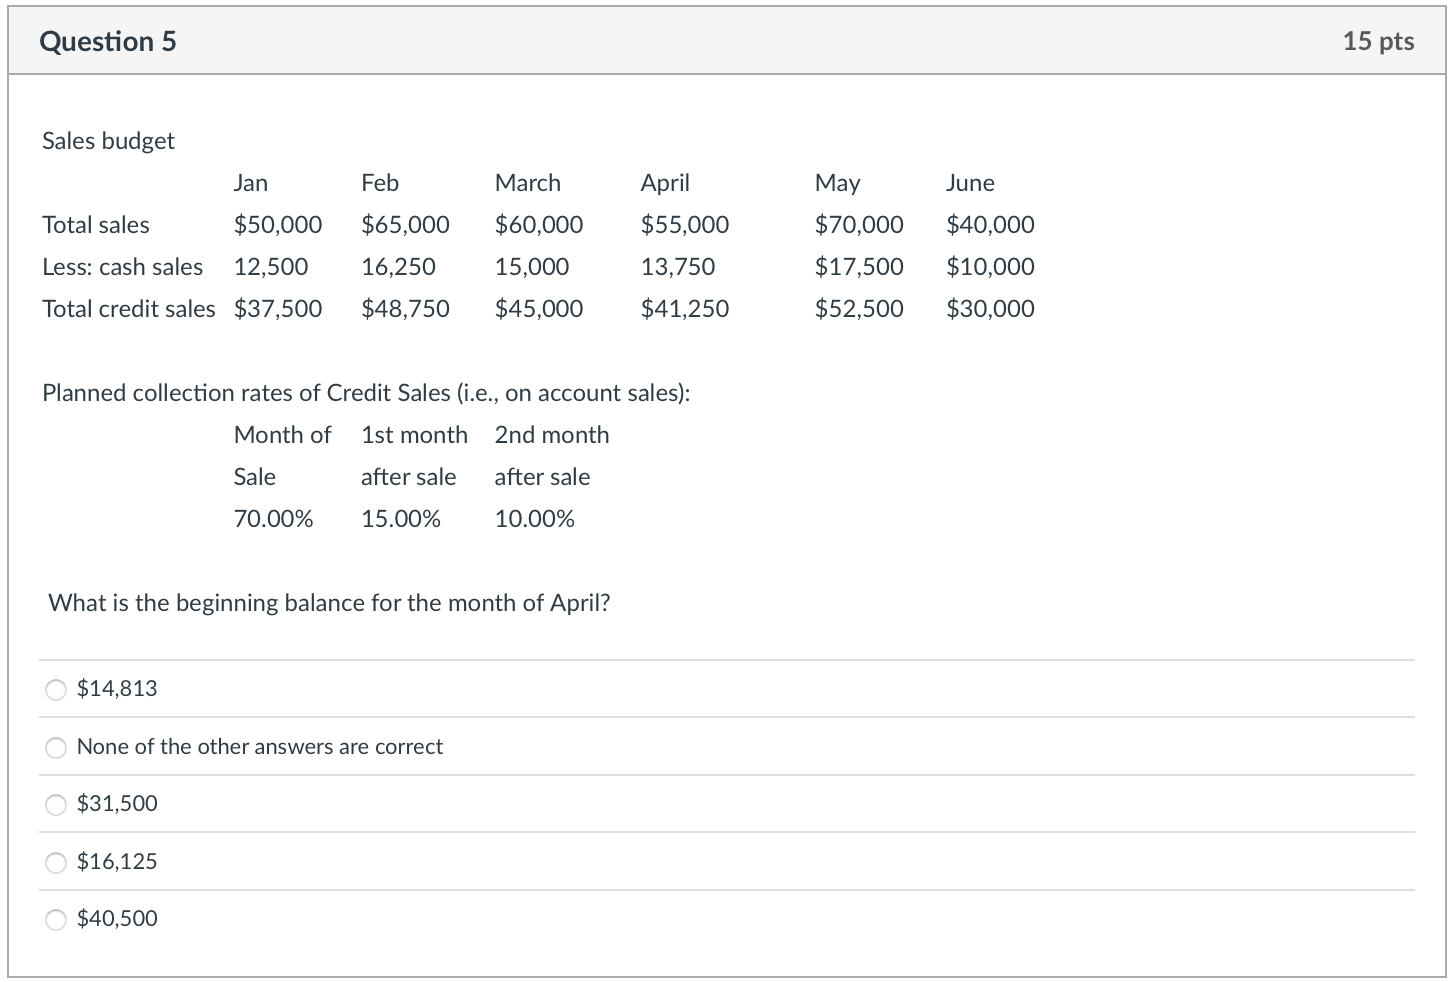Select the $40,500 radio button
Viewport: 1448px width, 982px height.
57,919
